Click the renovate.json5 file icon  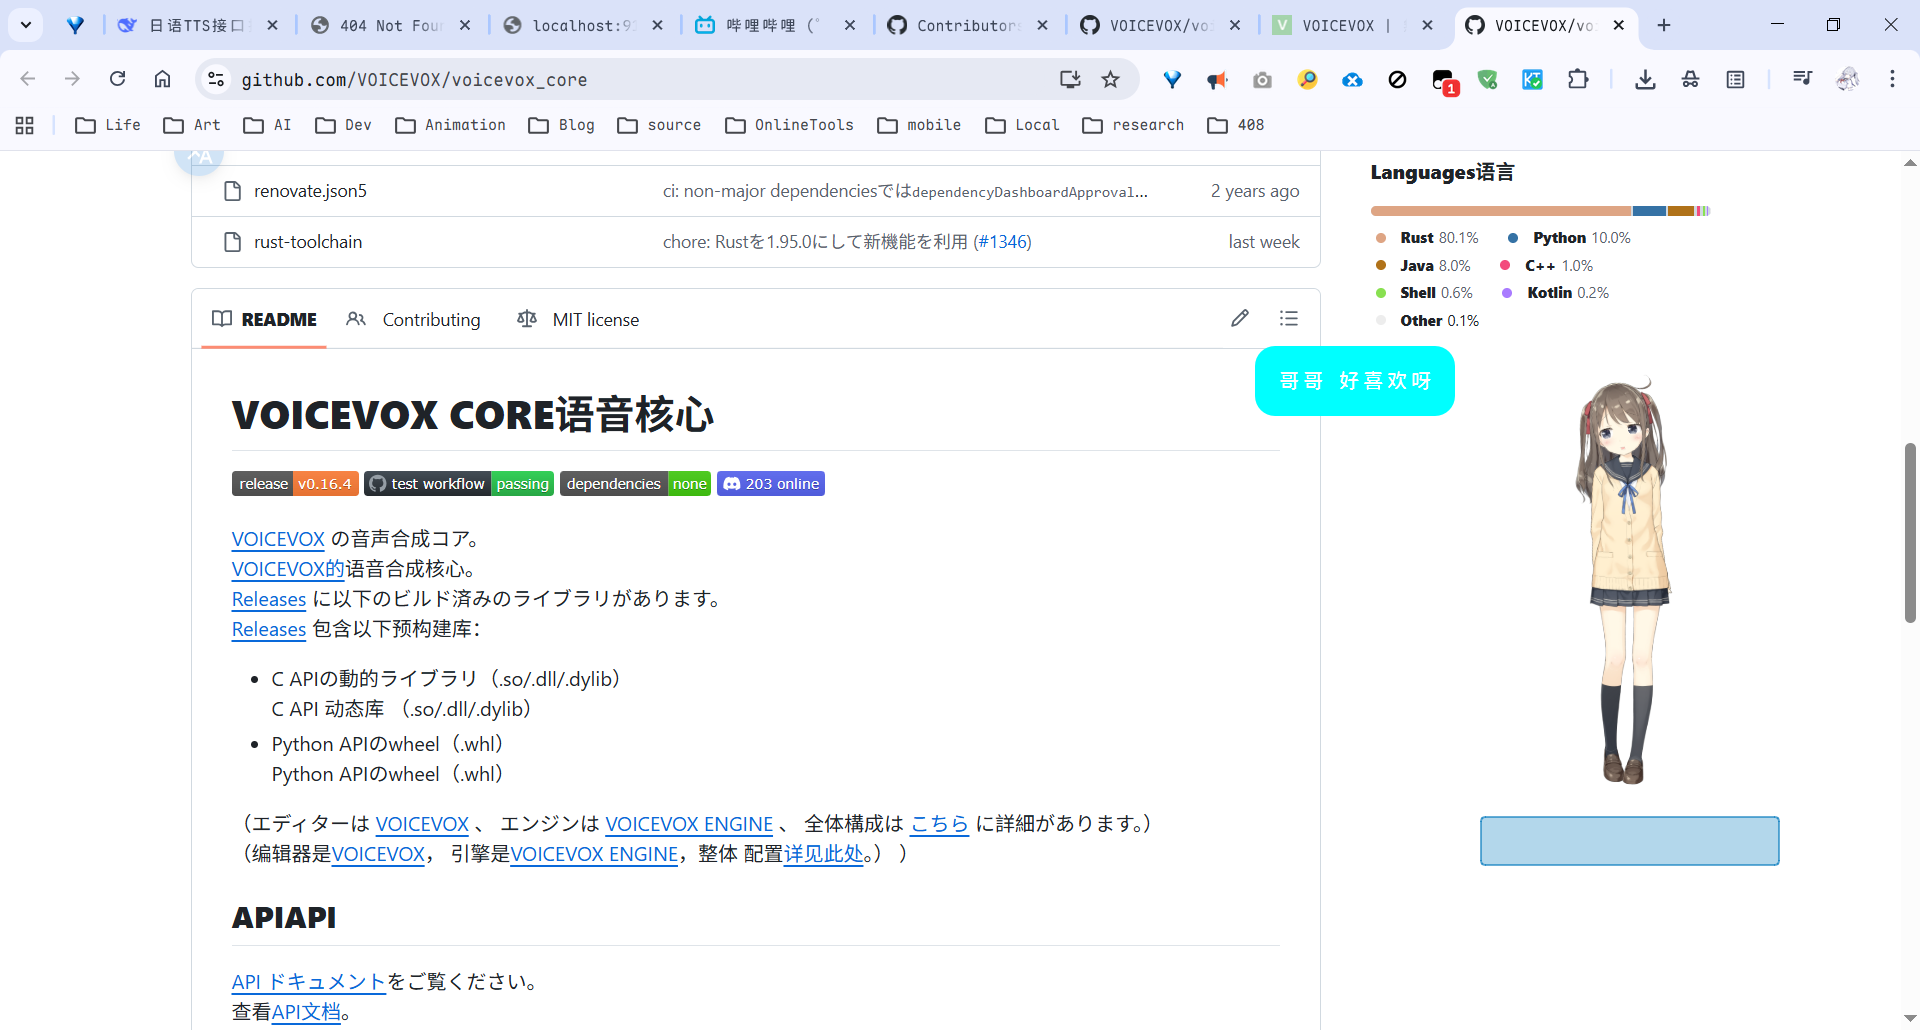click(233, 191)
